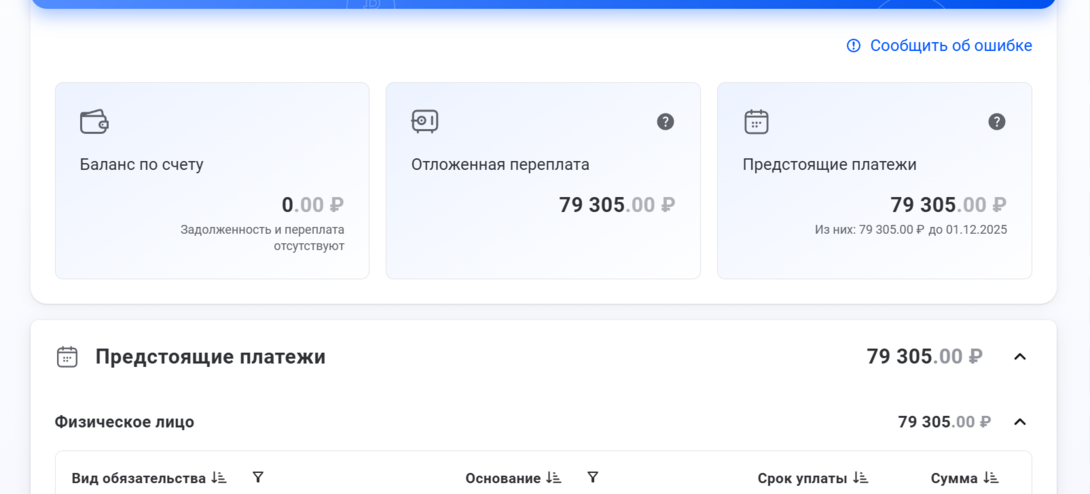Open help tooltip for Отложенная переплата

pos(665,122)
